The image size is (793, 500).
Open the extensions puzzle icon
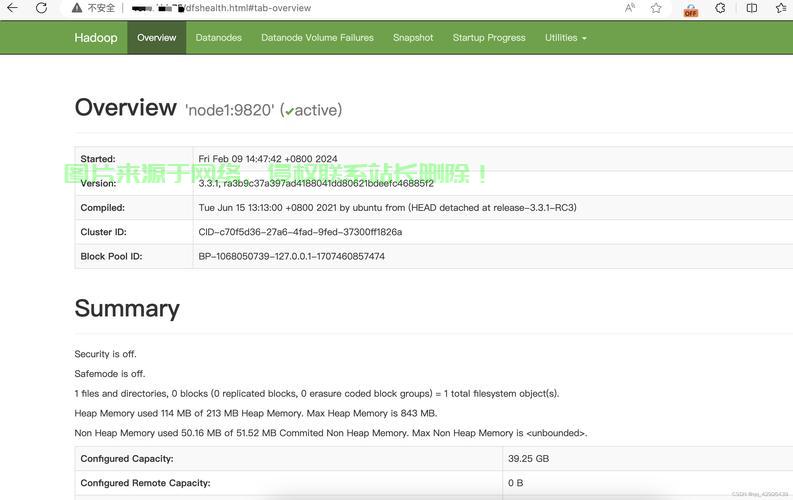[720, 8]
